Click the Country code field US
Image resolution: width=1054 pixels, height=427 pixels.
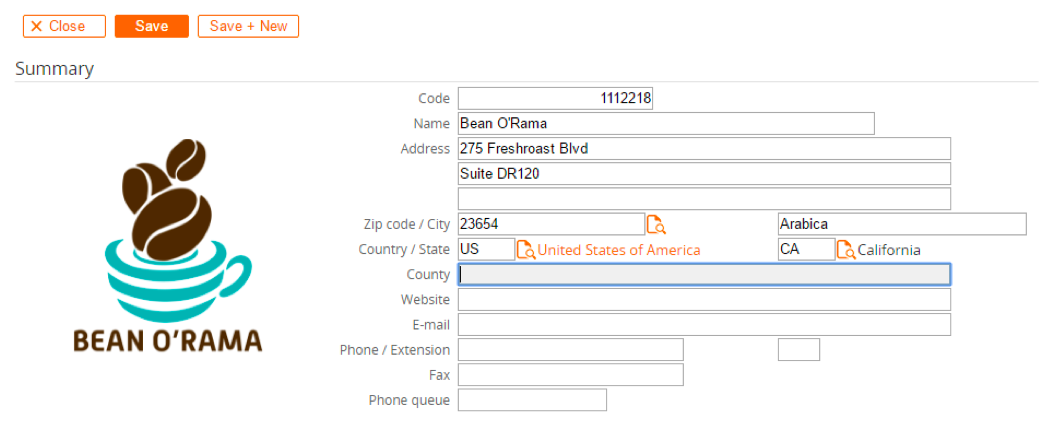click(487, 249)
